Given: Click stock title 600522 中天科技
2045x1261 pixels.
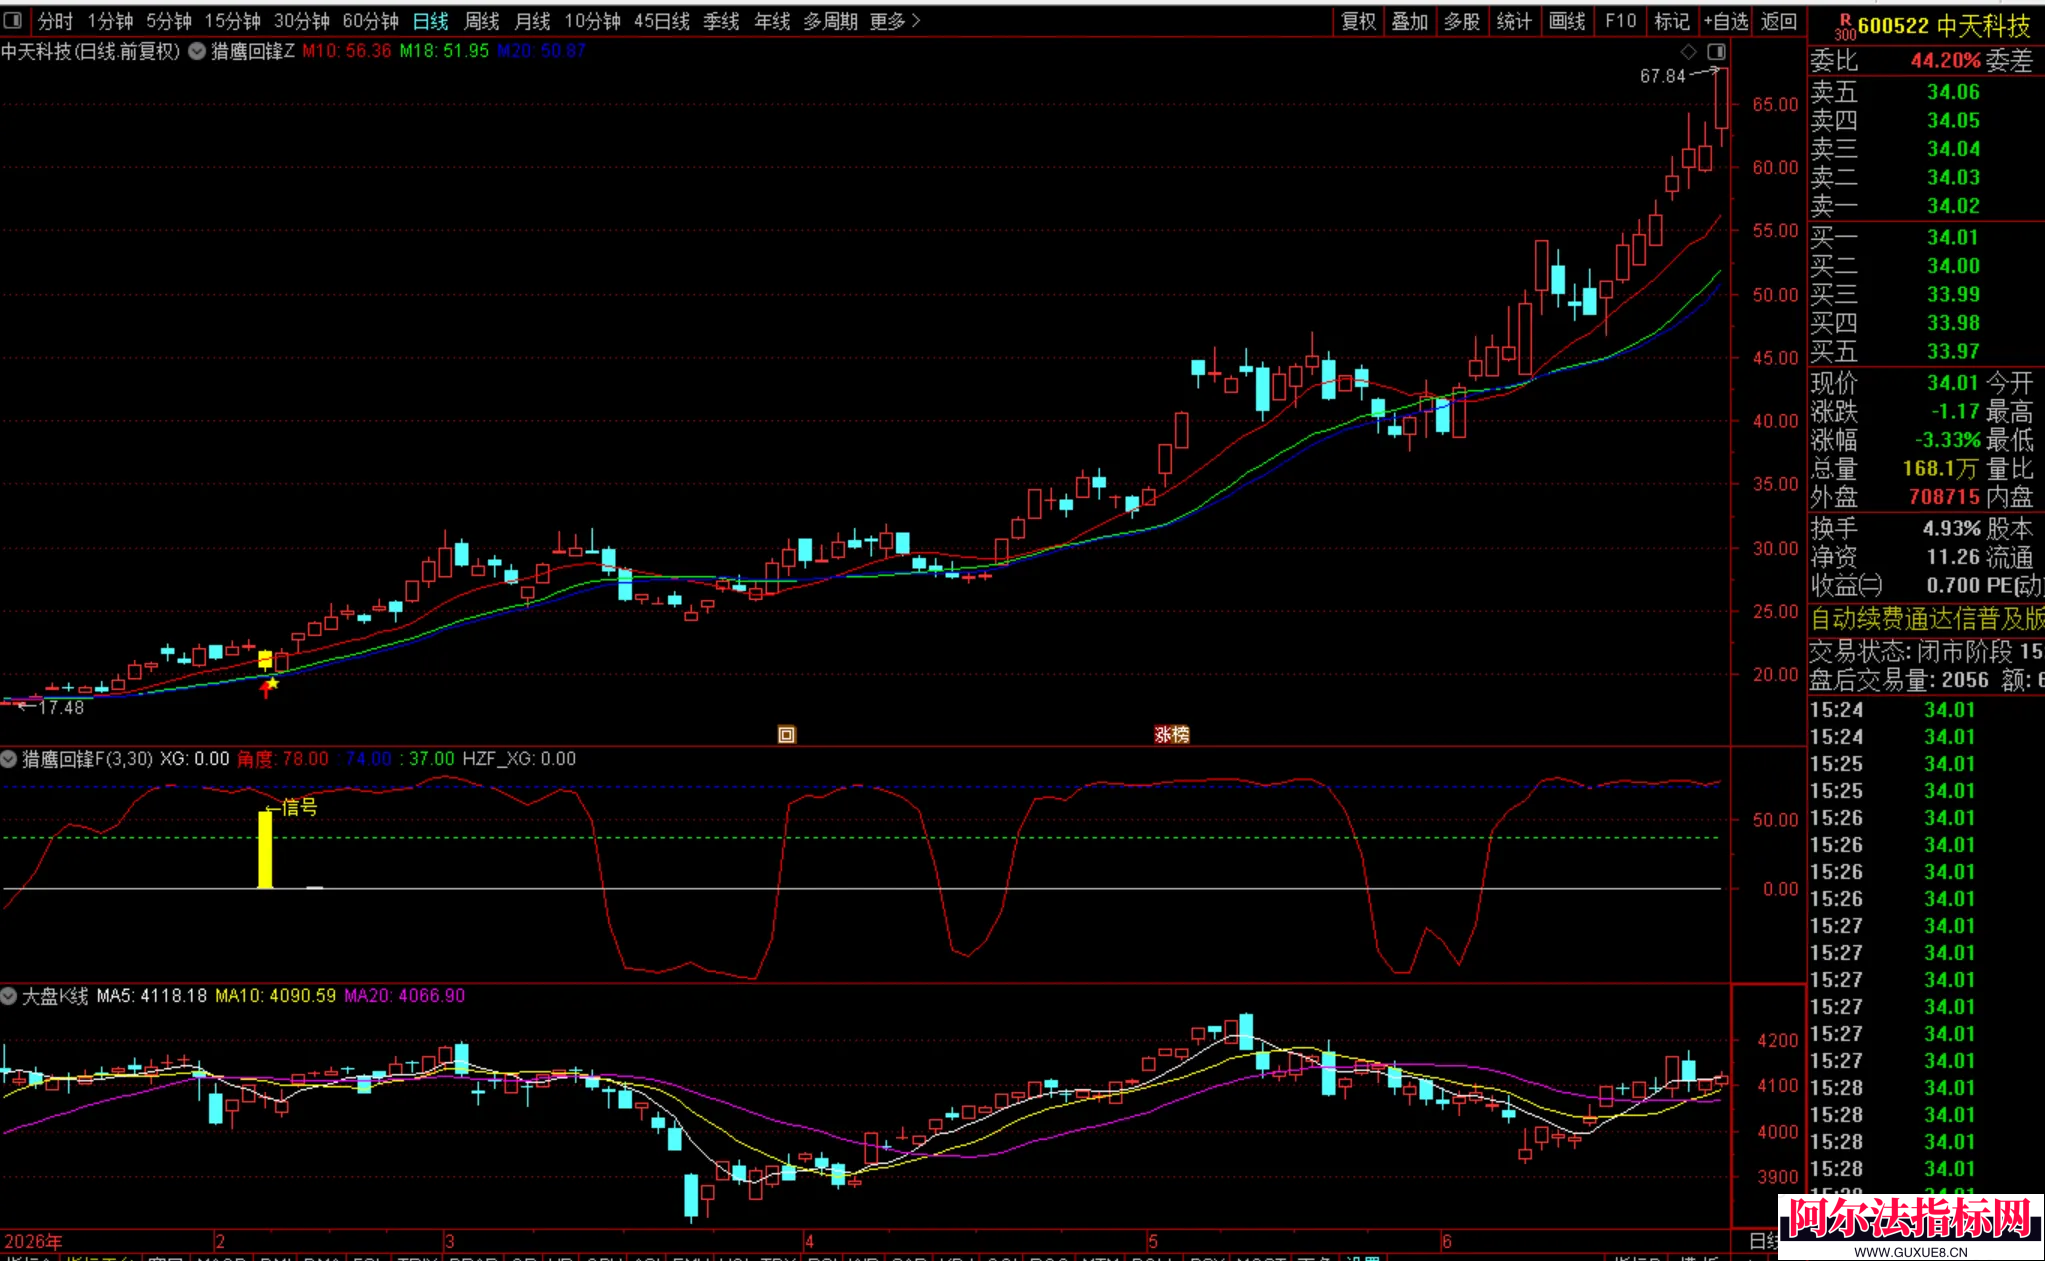Looking at the screenshot, I should pyautogui.click(x=1944, y=26).
